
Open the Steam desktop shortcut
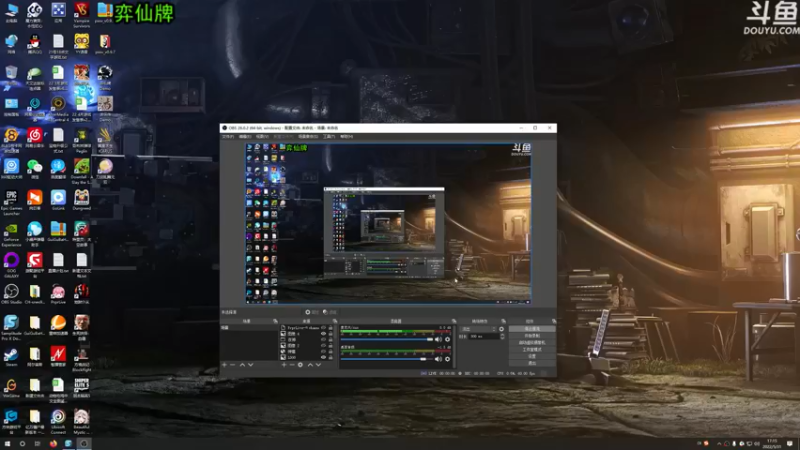tap(11, 357)
